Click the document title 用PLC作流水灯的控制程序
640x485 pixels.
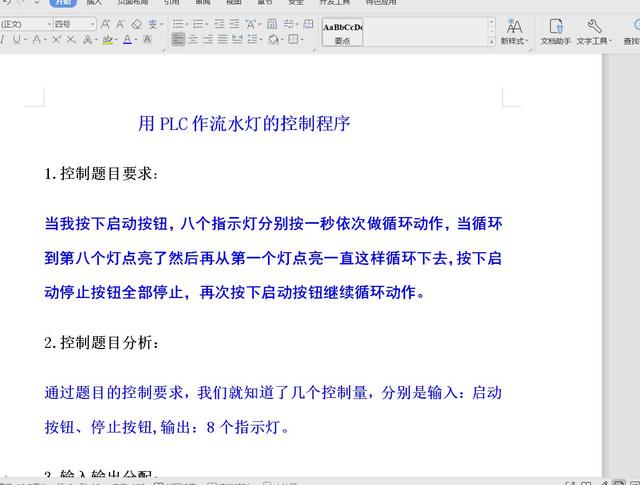coord(244,124)
